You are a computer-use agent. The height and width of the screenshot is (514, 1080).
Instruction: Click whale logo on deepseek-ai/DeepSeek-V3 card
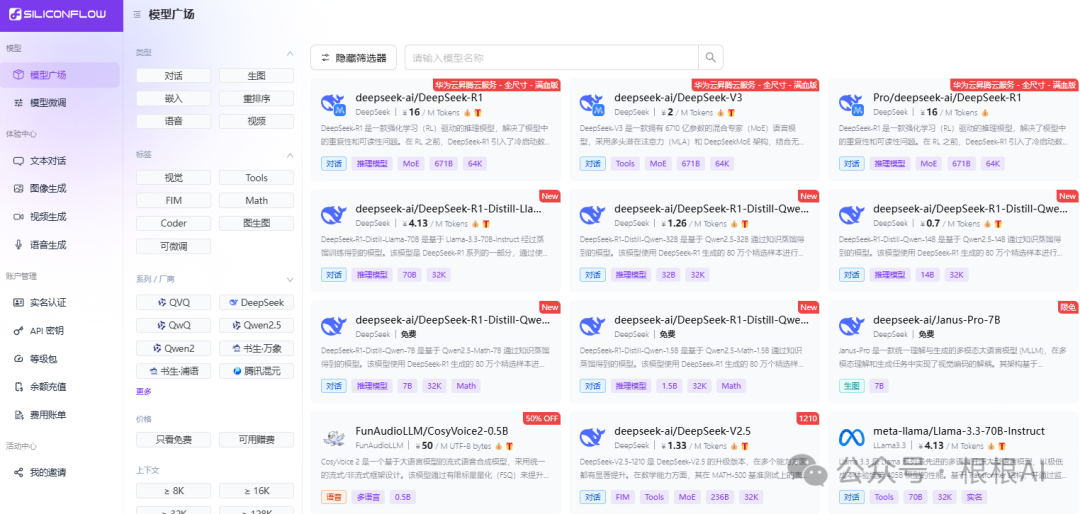592,104
